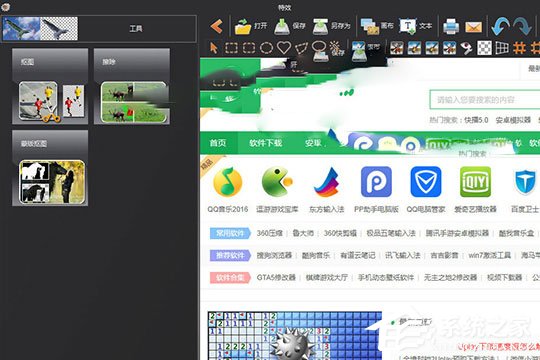Open the 无主之地2修改器 link
The width and height of the screenshot is (540, 360).
click(450, 277)
